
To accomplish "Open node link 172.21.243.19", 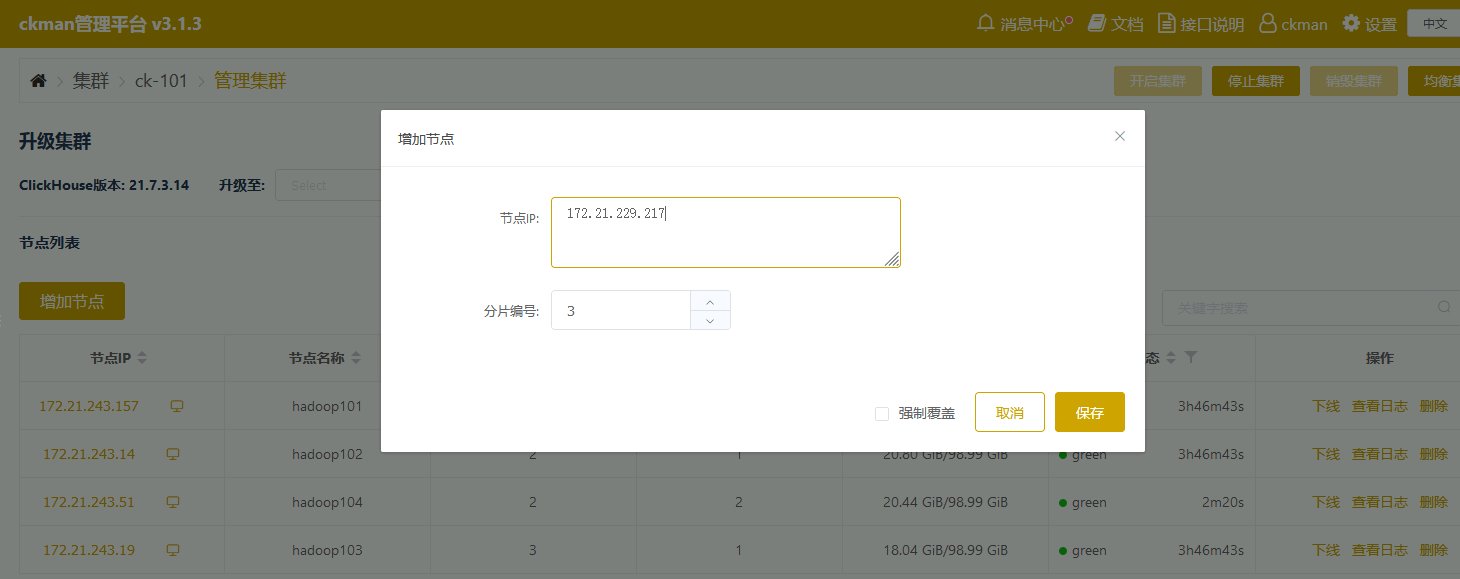I will click(89, 550).
